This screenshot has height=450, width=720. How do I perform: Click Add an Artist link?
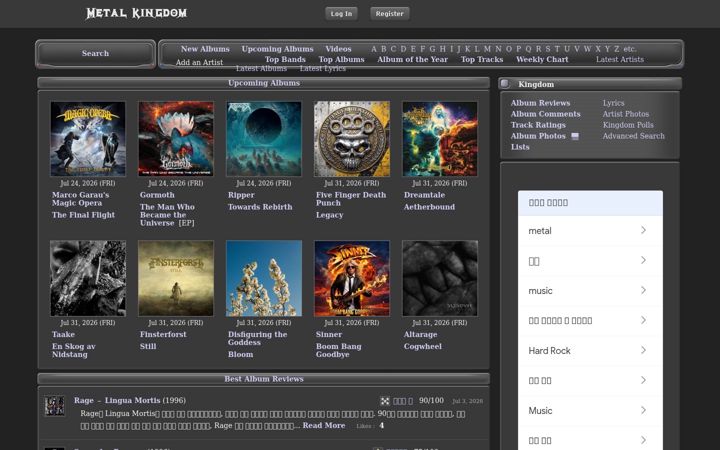point(199,62)
